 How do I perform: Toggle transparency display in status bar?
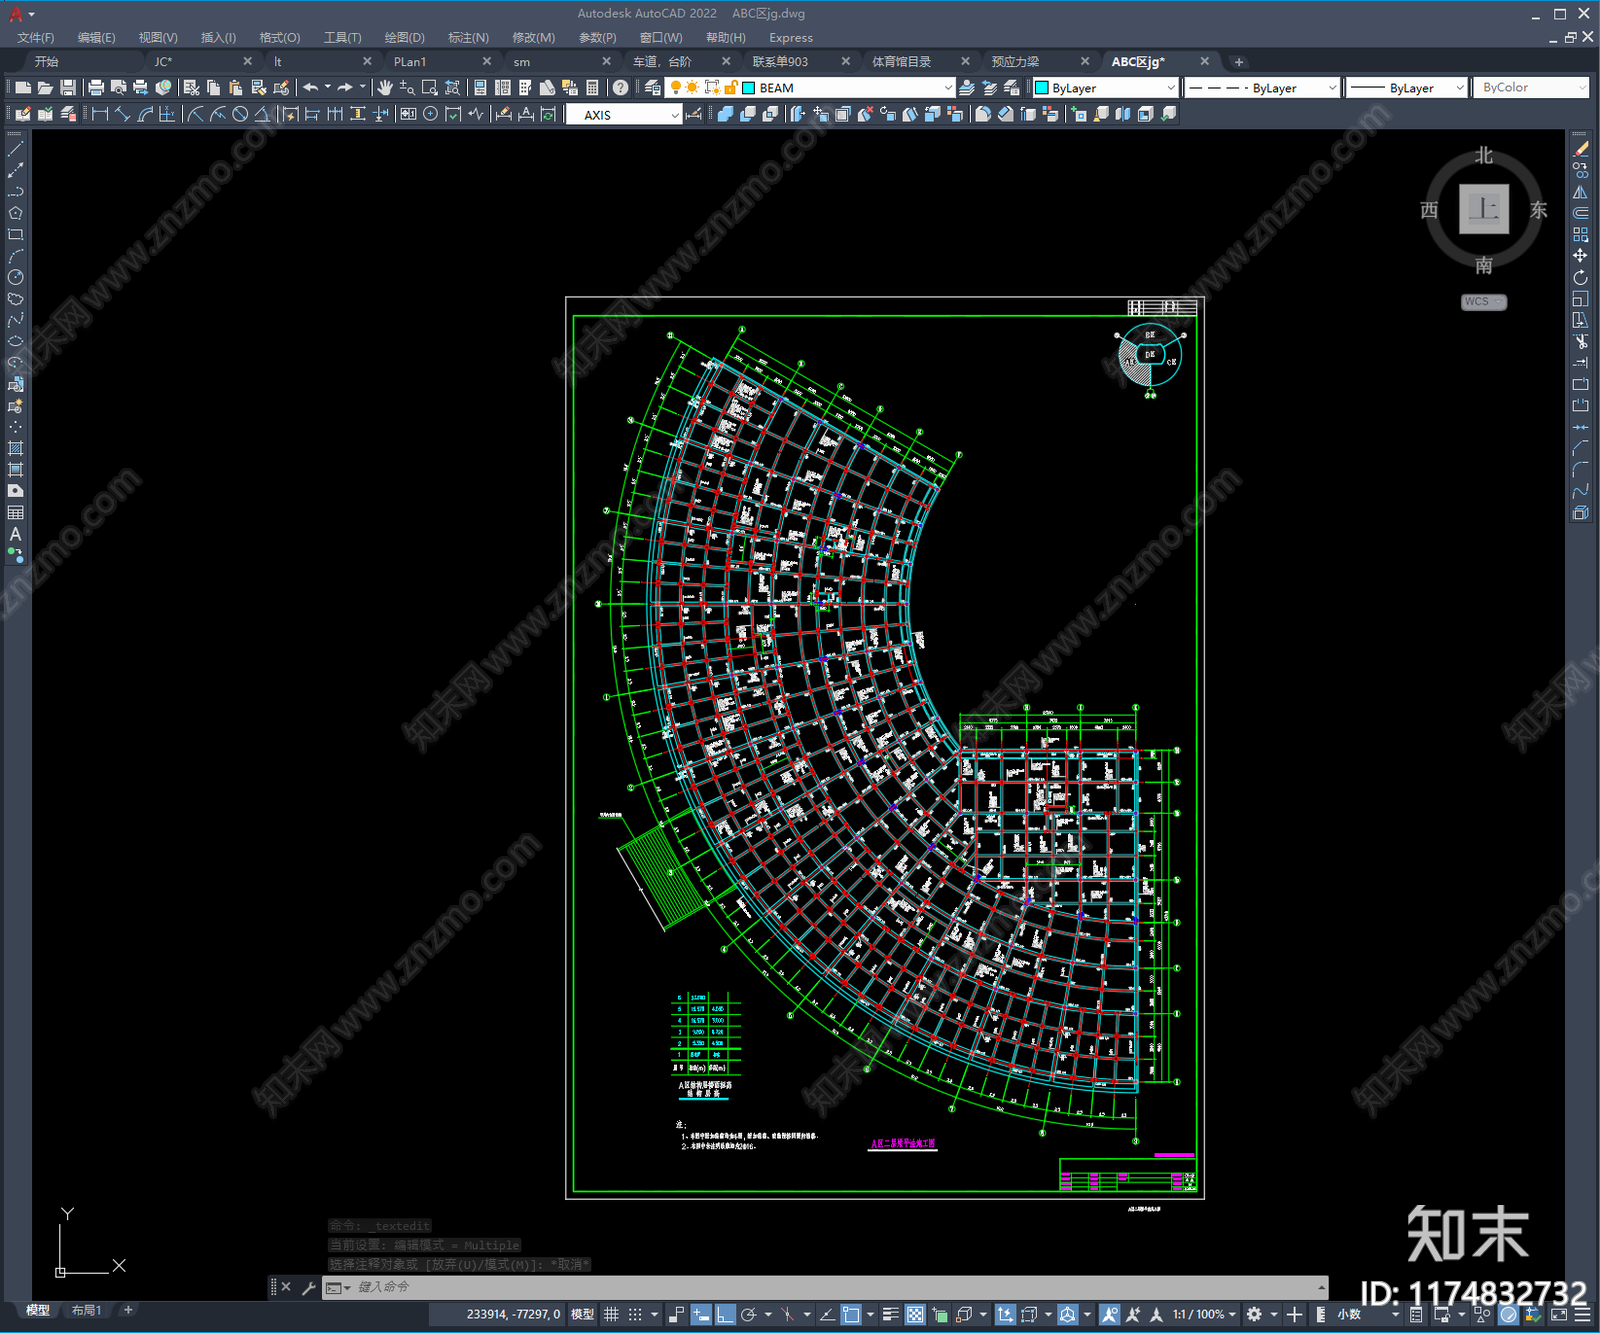tap(915, 1314)
